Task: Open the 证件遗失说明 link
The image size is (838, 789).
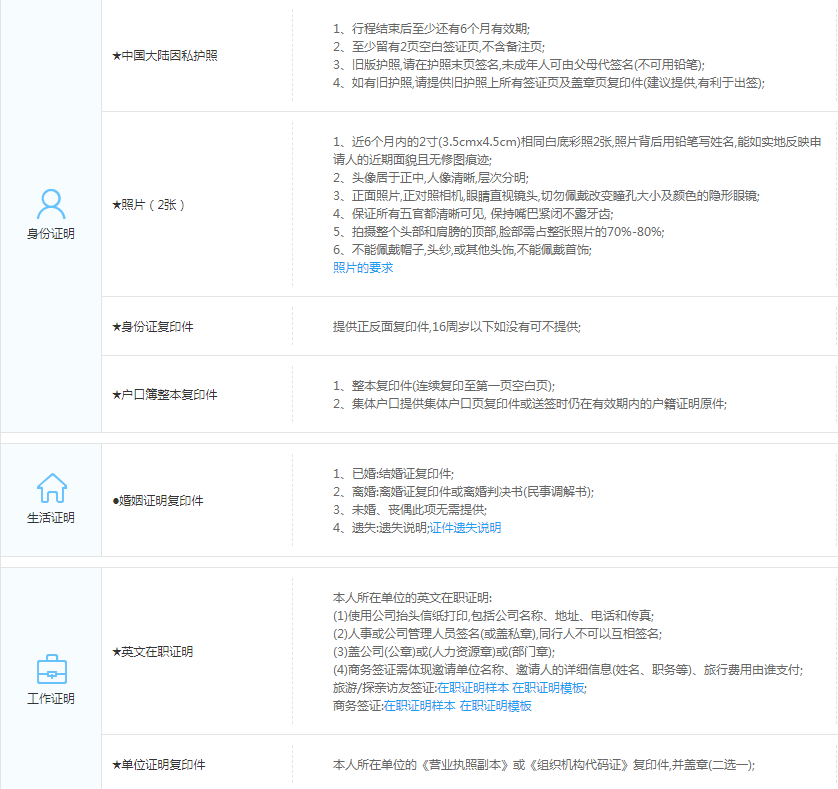Action: tap(466, 528)
